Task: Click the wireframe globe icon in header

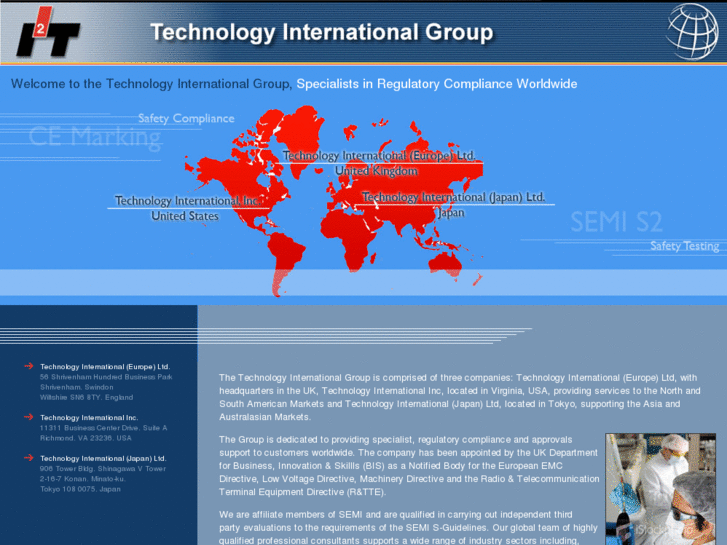Action: (693, 32)
